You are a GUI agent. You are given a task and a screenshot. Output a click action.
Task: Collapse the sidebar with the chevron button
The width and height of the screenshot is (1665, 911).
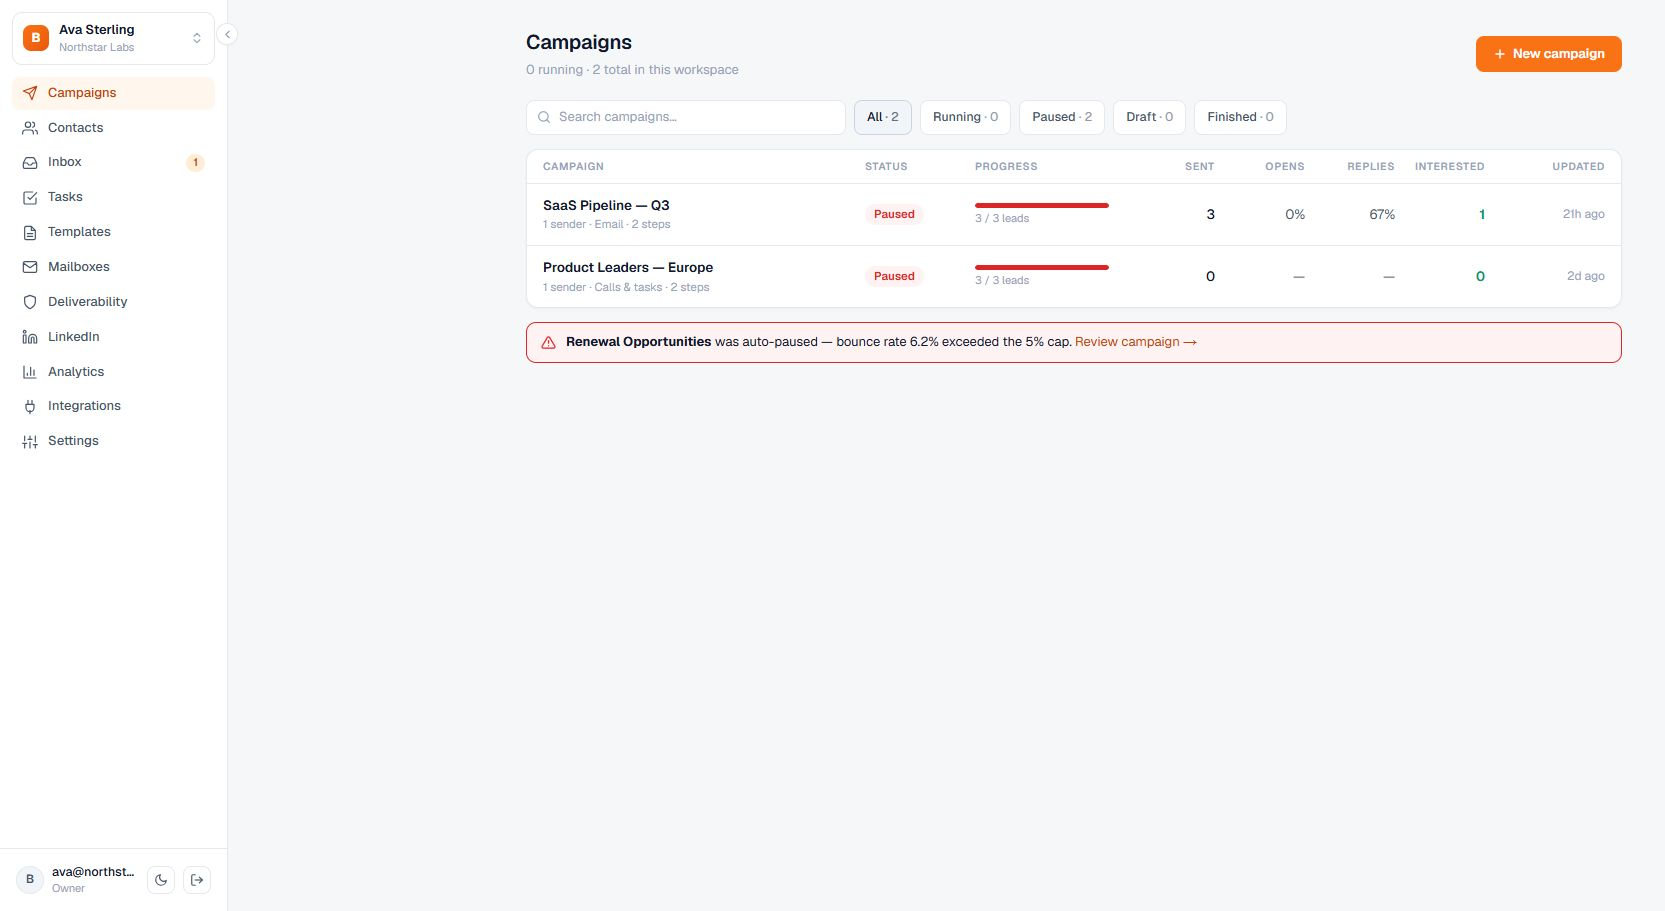point(227,35)
